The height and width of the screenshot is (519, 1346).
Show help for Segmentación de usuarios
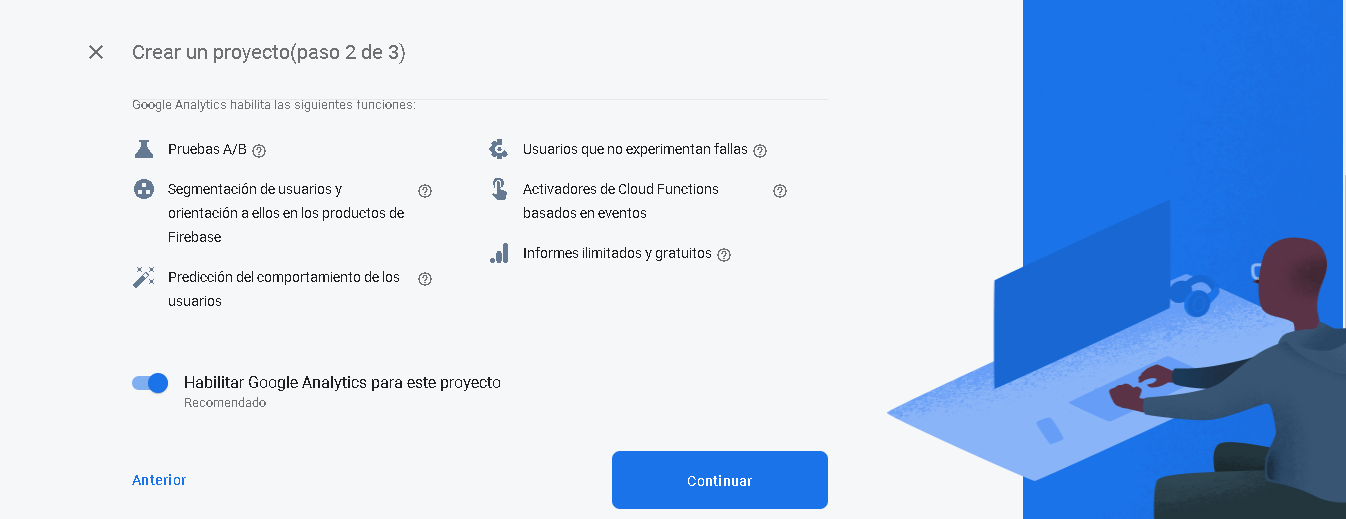(x=425, y=191)
